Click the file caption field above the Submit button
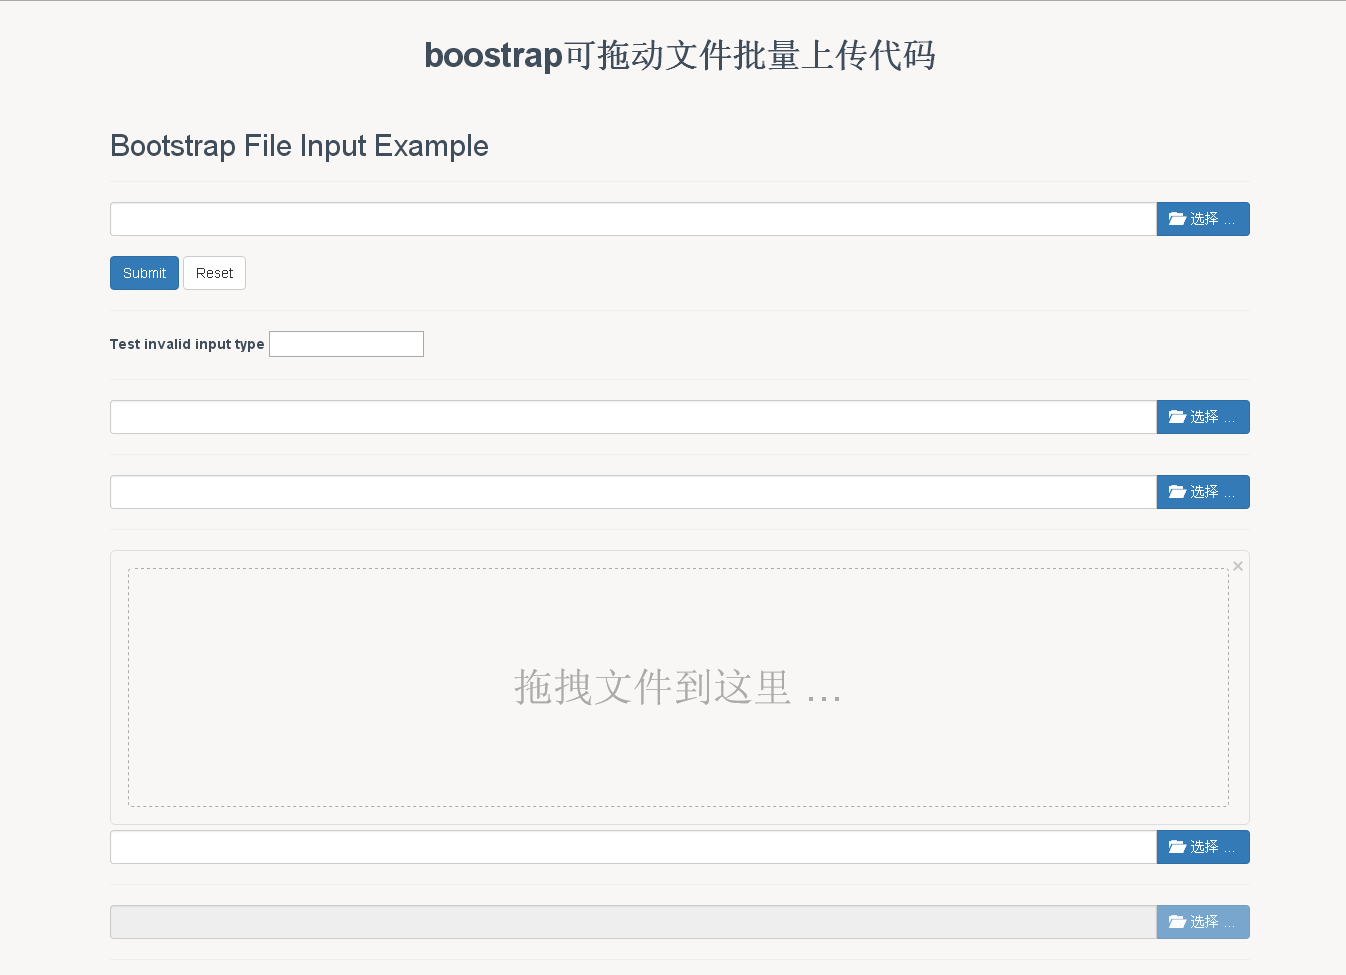1346x975 pixels. pyautogui.click(x=633, y=219)
